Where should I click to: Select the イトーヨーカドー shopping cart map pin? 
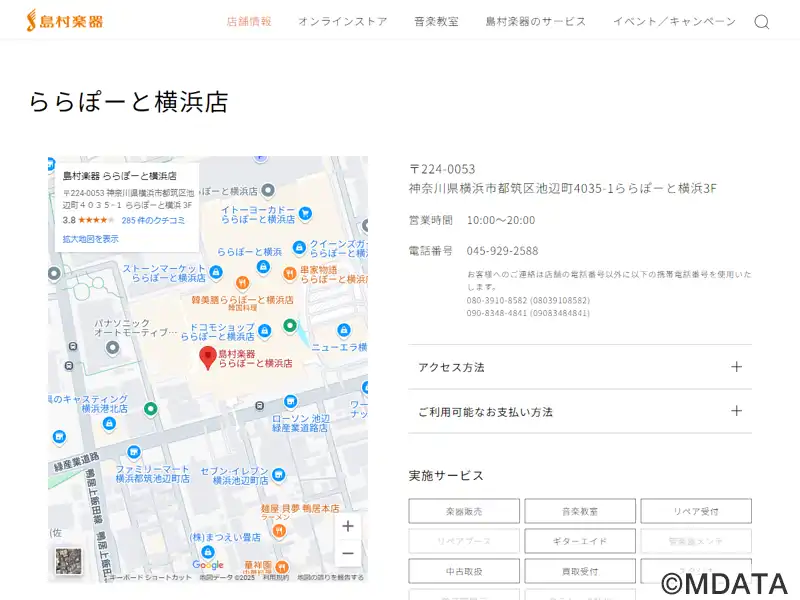pyautogui.click(x=305, y=213)
